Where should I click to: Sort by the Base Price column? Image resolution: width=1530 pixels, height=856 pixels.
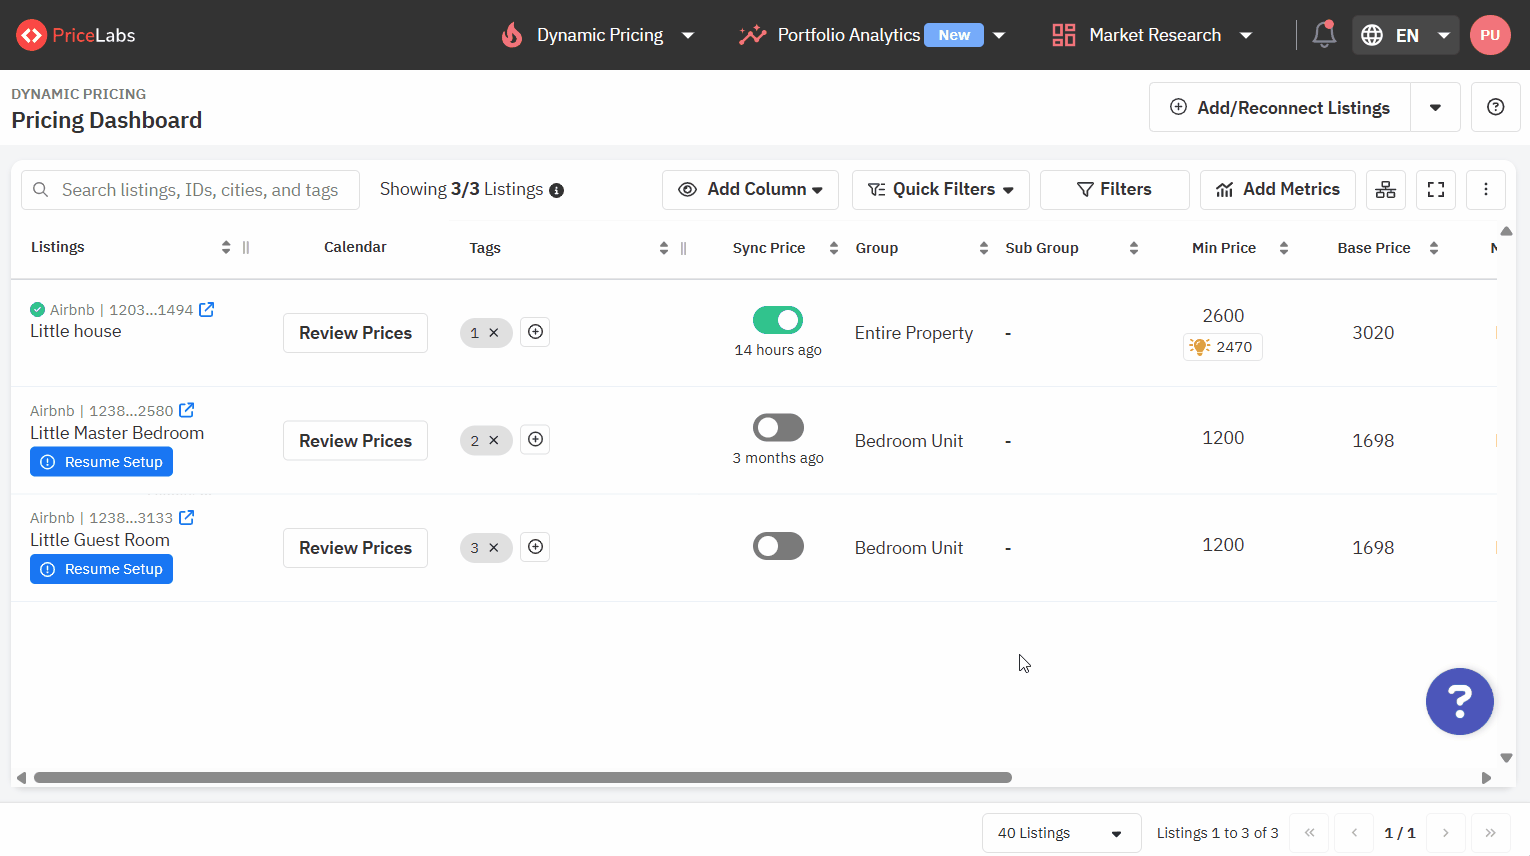click(x=1434, y=248)
